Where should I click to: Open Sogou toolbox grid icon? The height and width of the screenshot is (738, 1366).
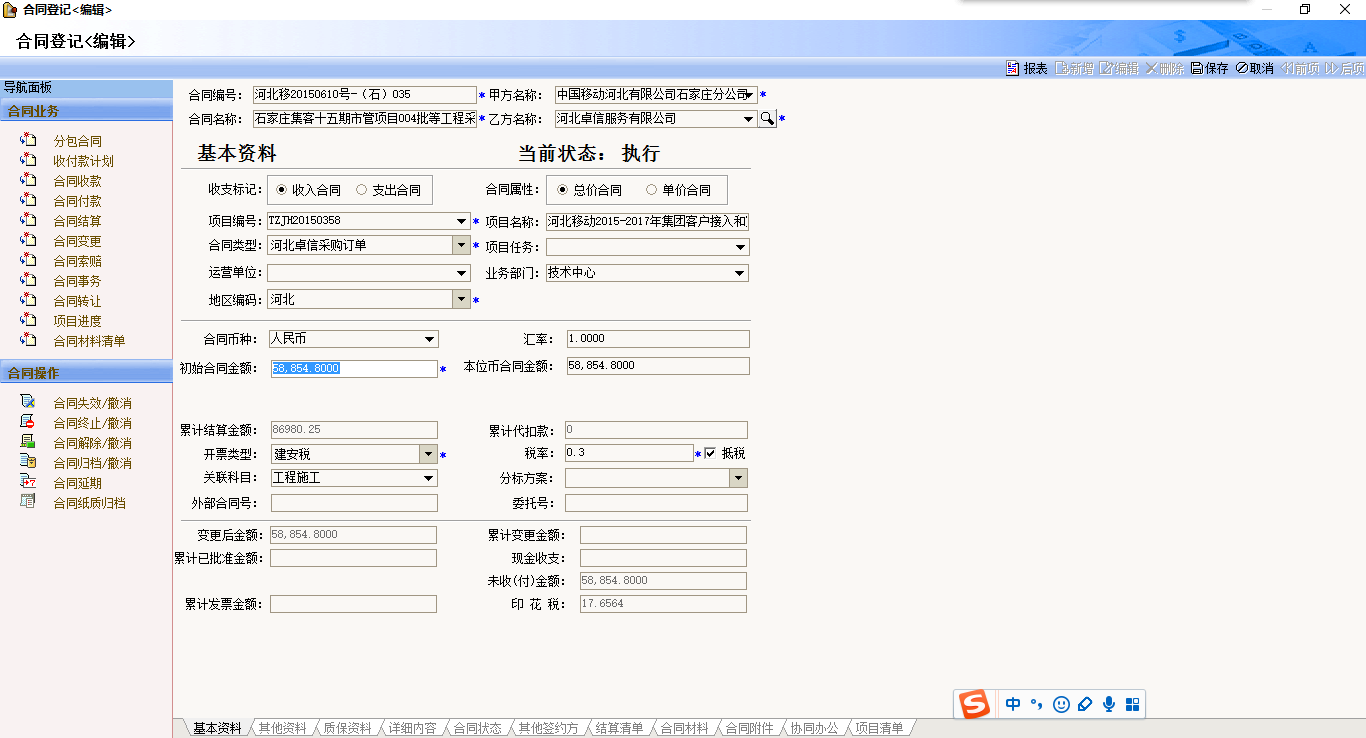pyautogui.click(x=1133, y=704)
